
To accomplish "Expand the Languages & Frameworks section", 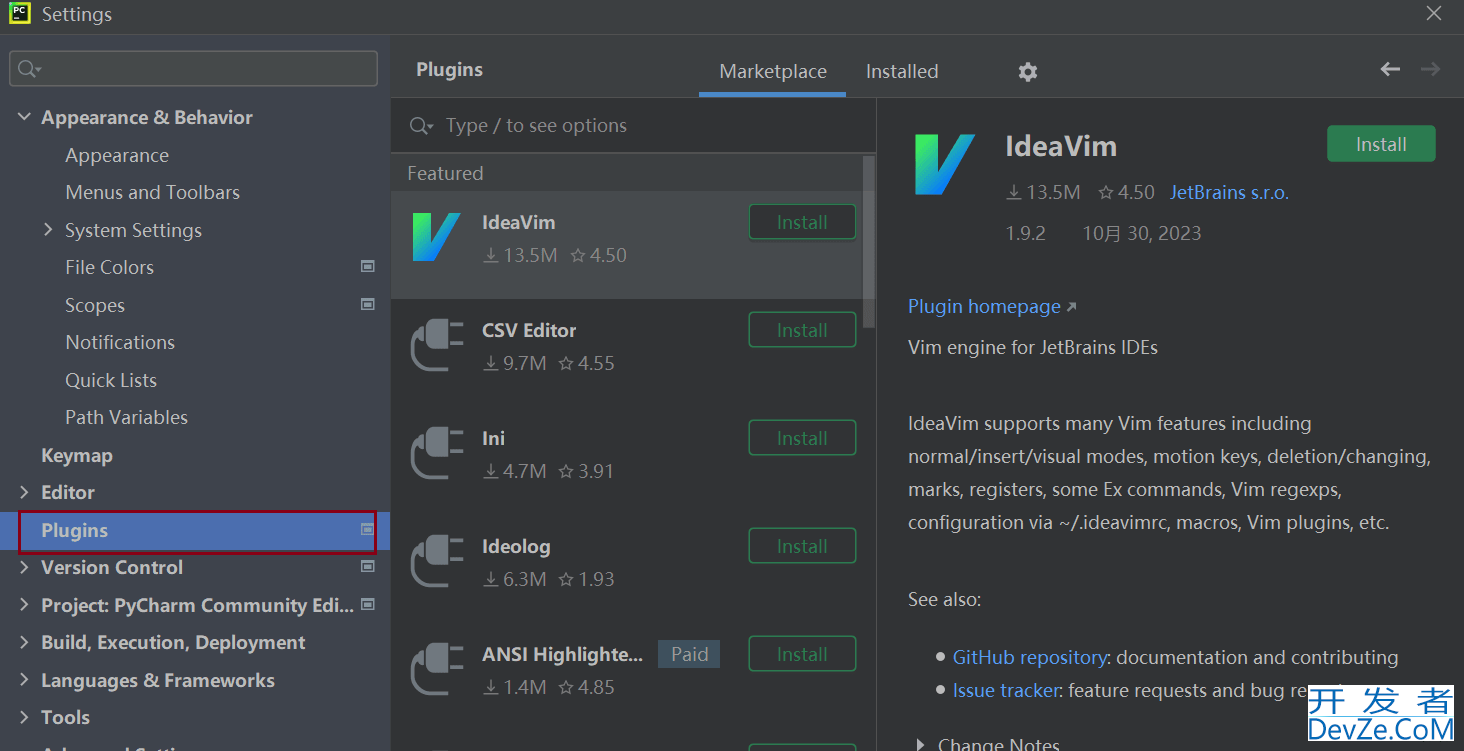I will pos(24,680).
